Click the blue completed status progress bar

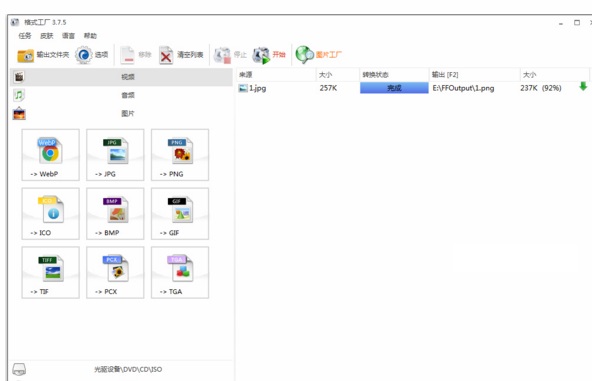click(394, 88)
